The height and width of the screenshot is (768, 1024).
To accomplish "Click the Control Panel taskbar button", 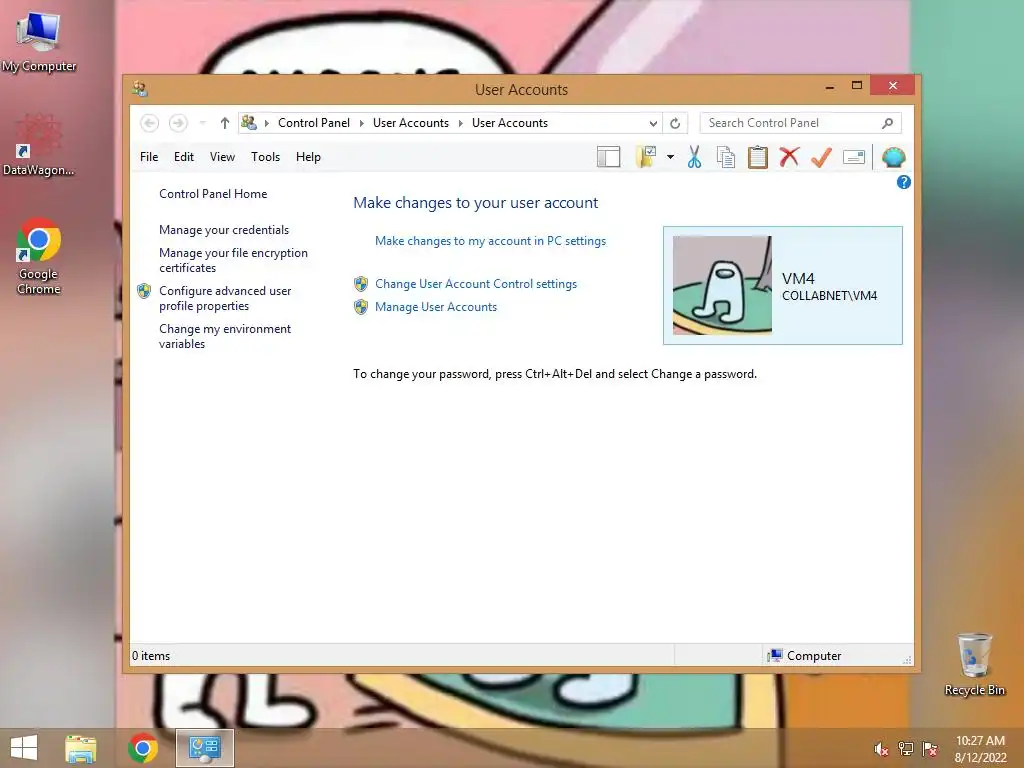I will pos(205,748).
